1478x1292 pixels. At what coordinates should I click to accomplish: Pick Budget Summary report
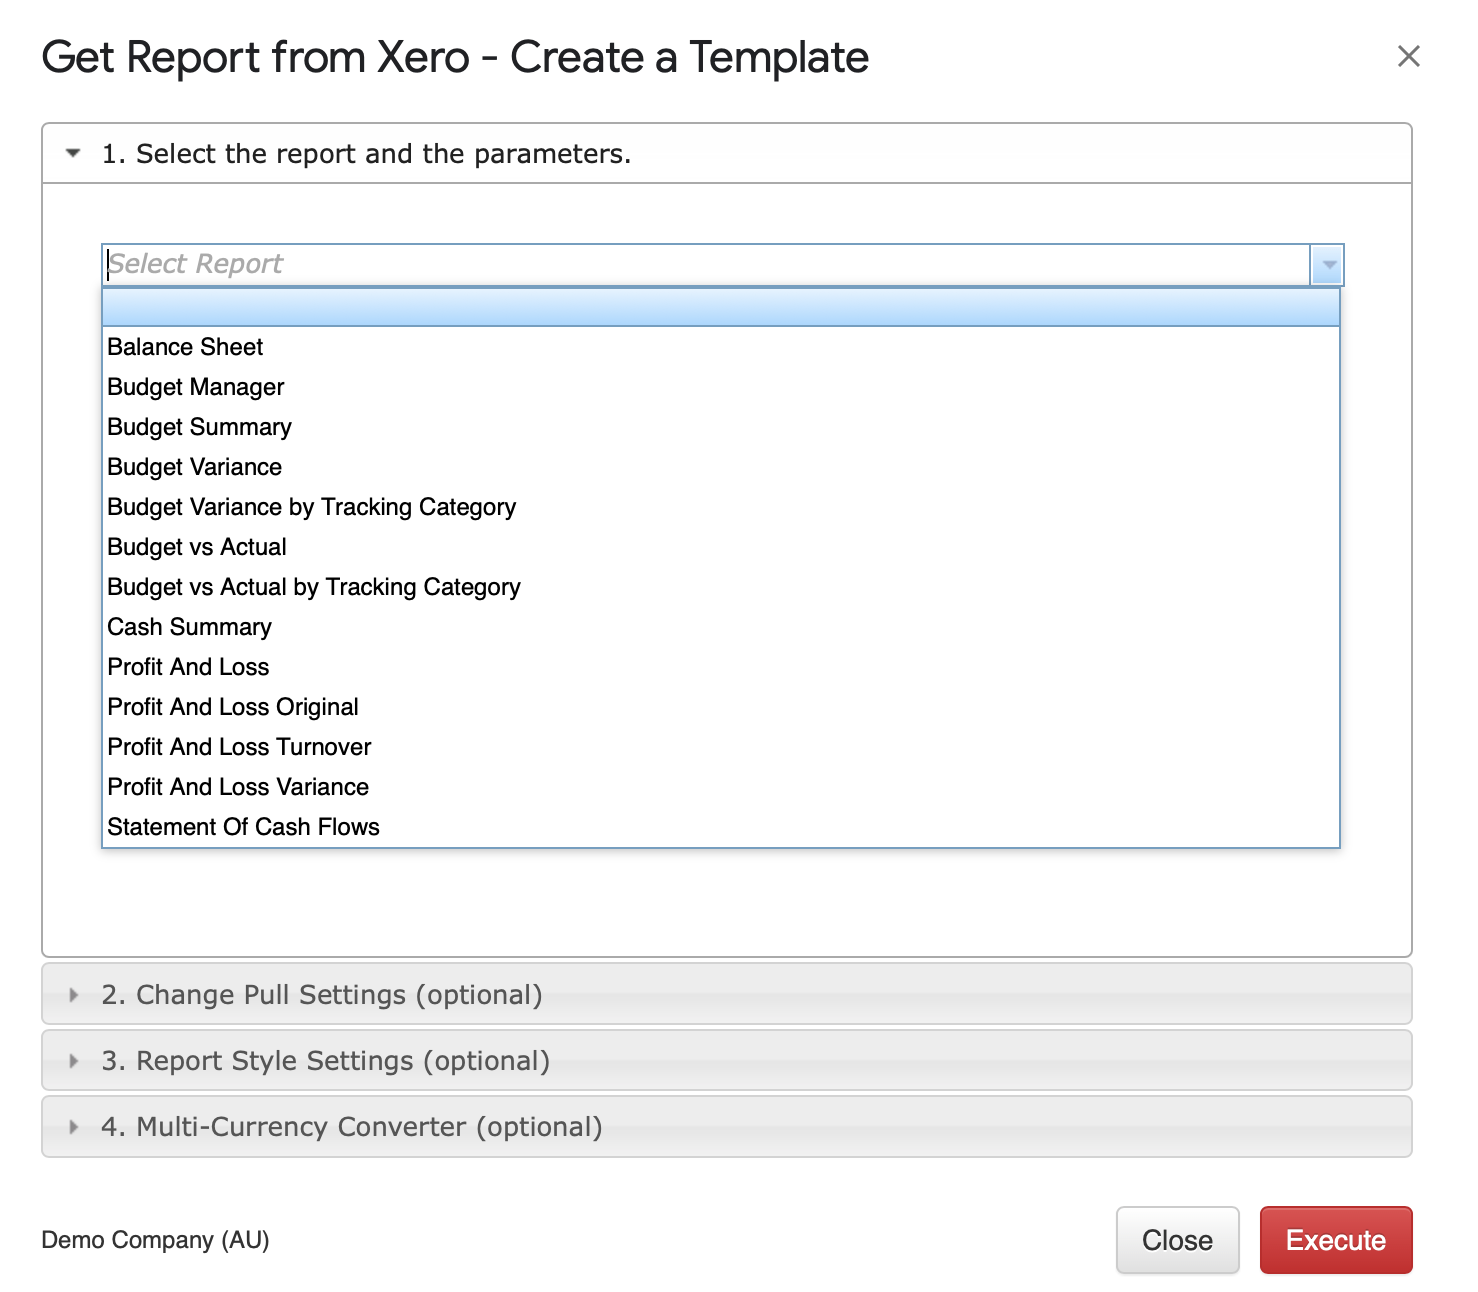pyautogui.click(x=721, y=427)
